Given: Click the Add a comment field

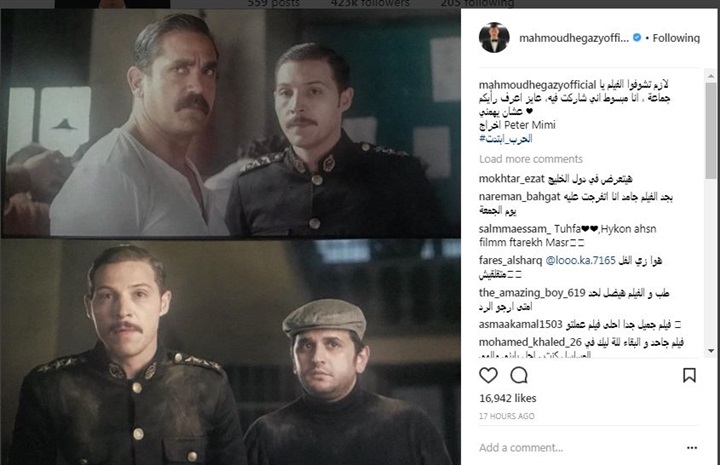Looking at the screenshot, I should pyautogui.click(x=579, y=448).
